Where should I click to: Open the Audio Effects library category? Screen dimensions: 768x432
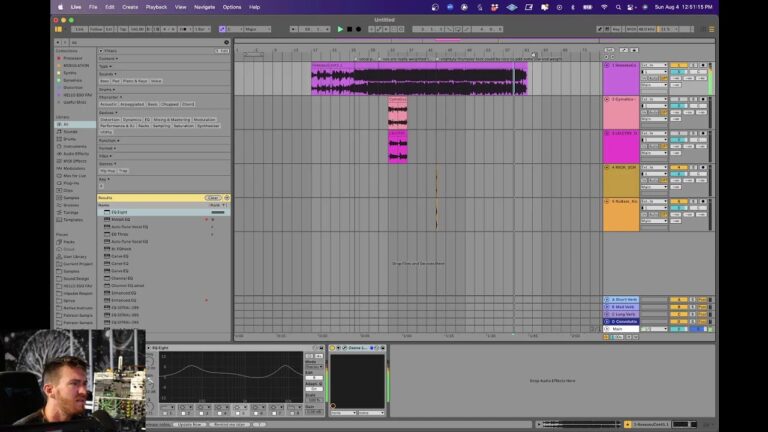point(76,153)
